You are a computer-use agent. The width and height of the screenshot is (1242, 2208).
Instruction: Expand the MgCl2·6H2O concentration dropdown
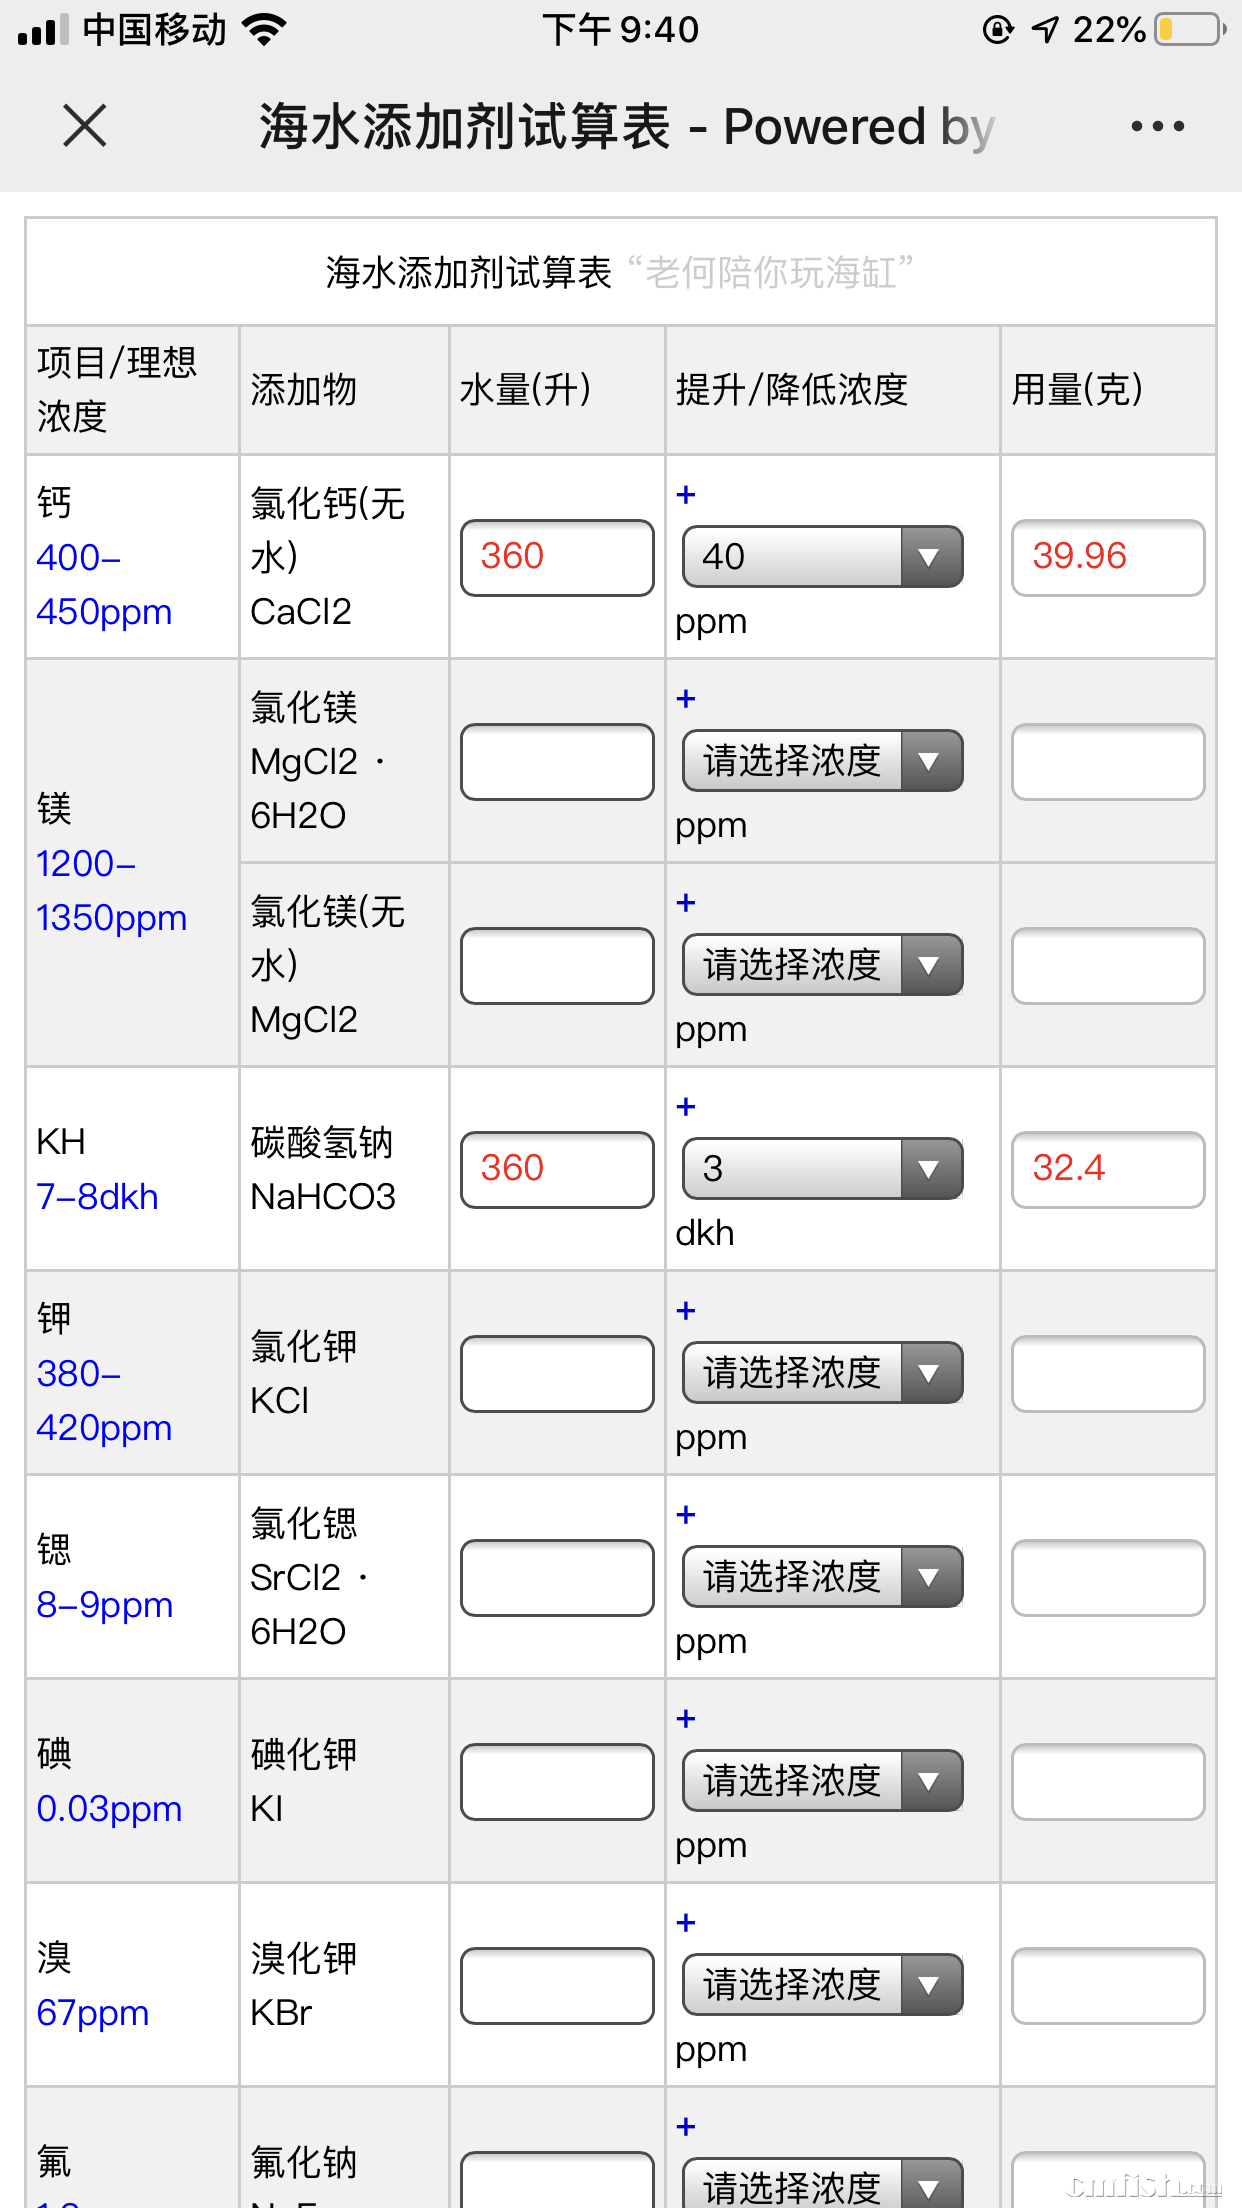coord(822,761)
